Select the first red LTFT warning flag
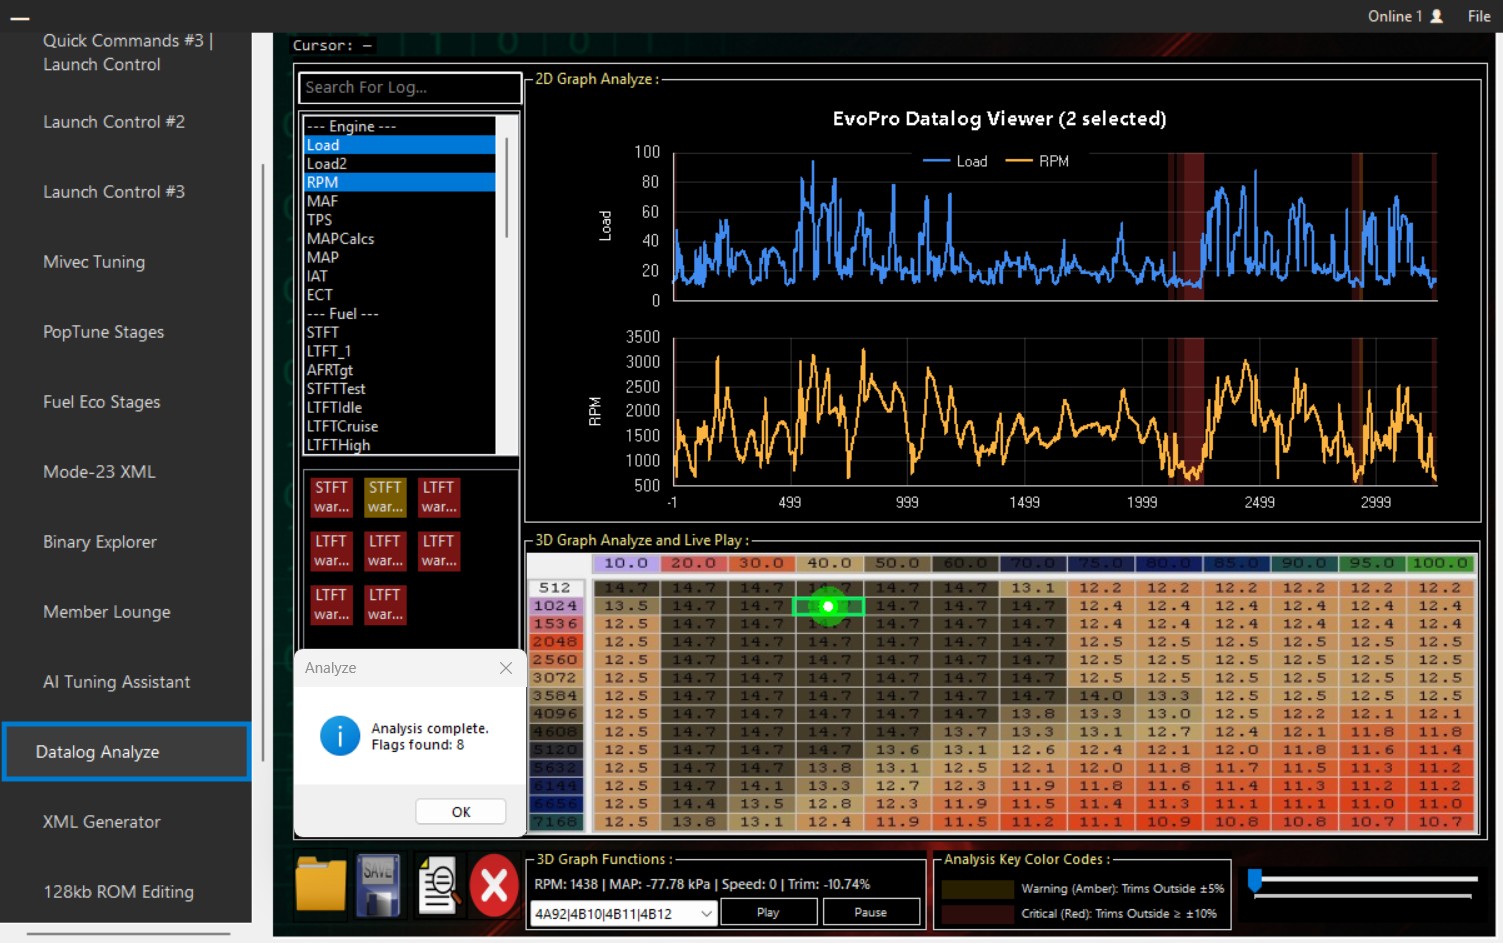 pyautogui.click(x=439, y=497)
